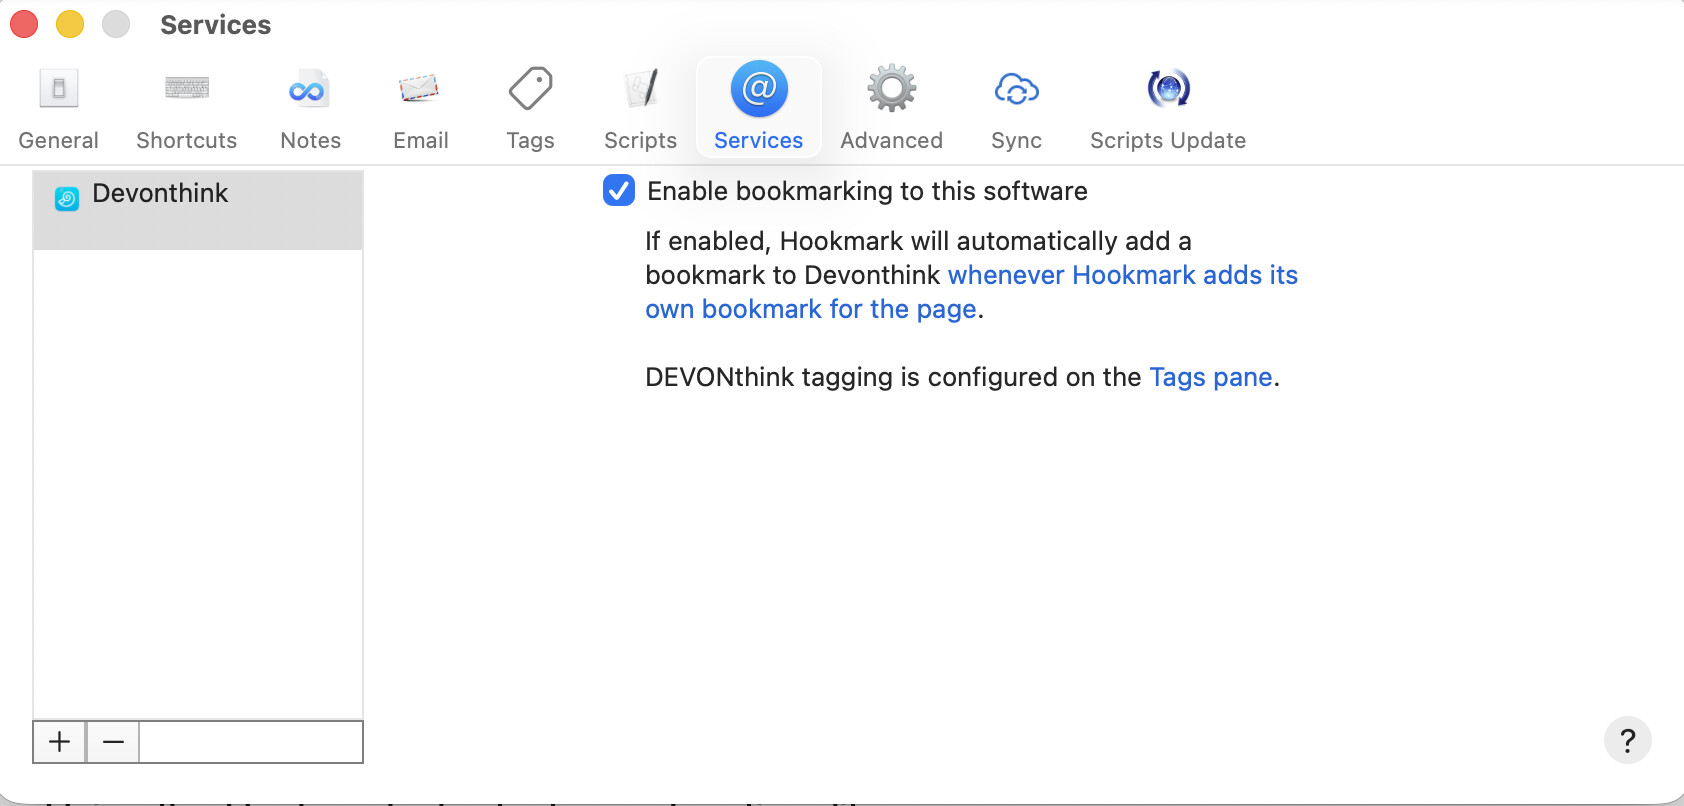Open the Email envelope icon
Image resolution: width=1684 pixels, height=806 pixels.
[x=419, y=89]
